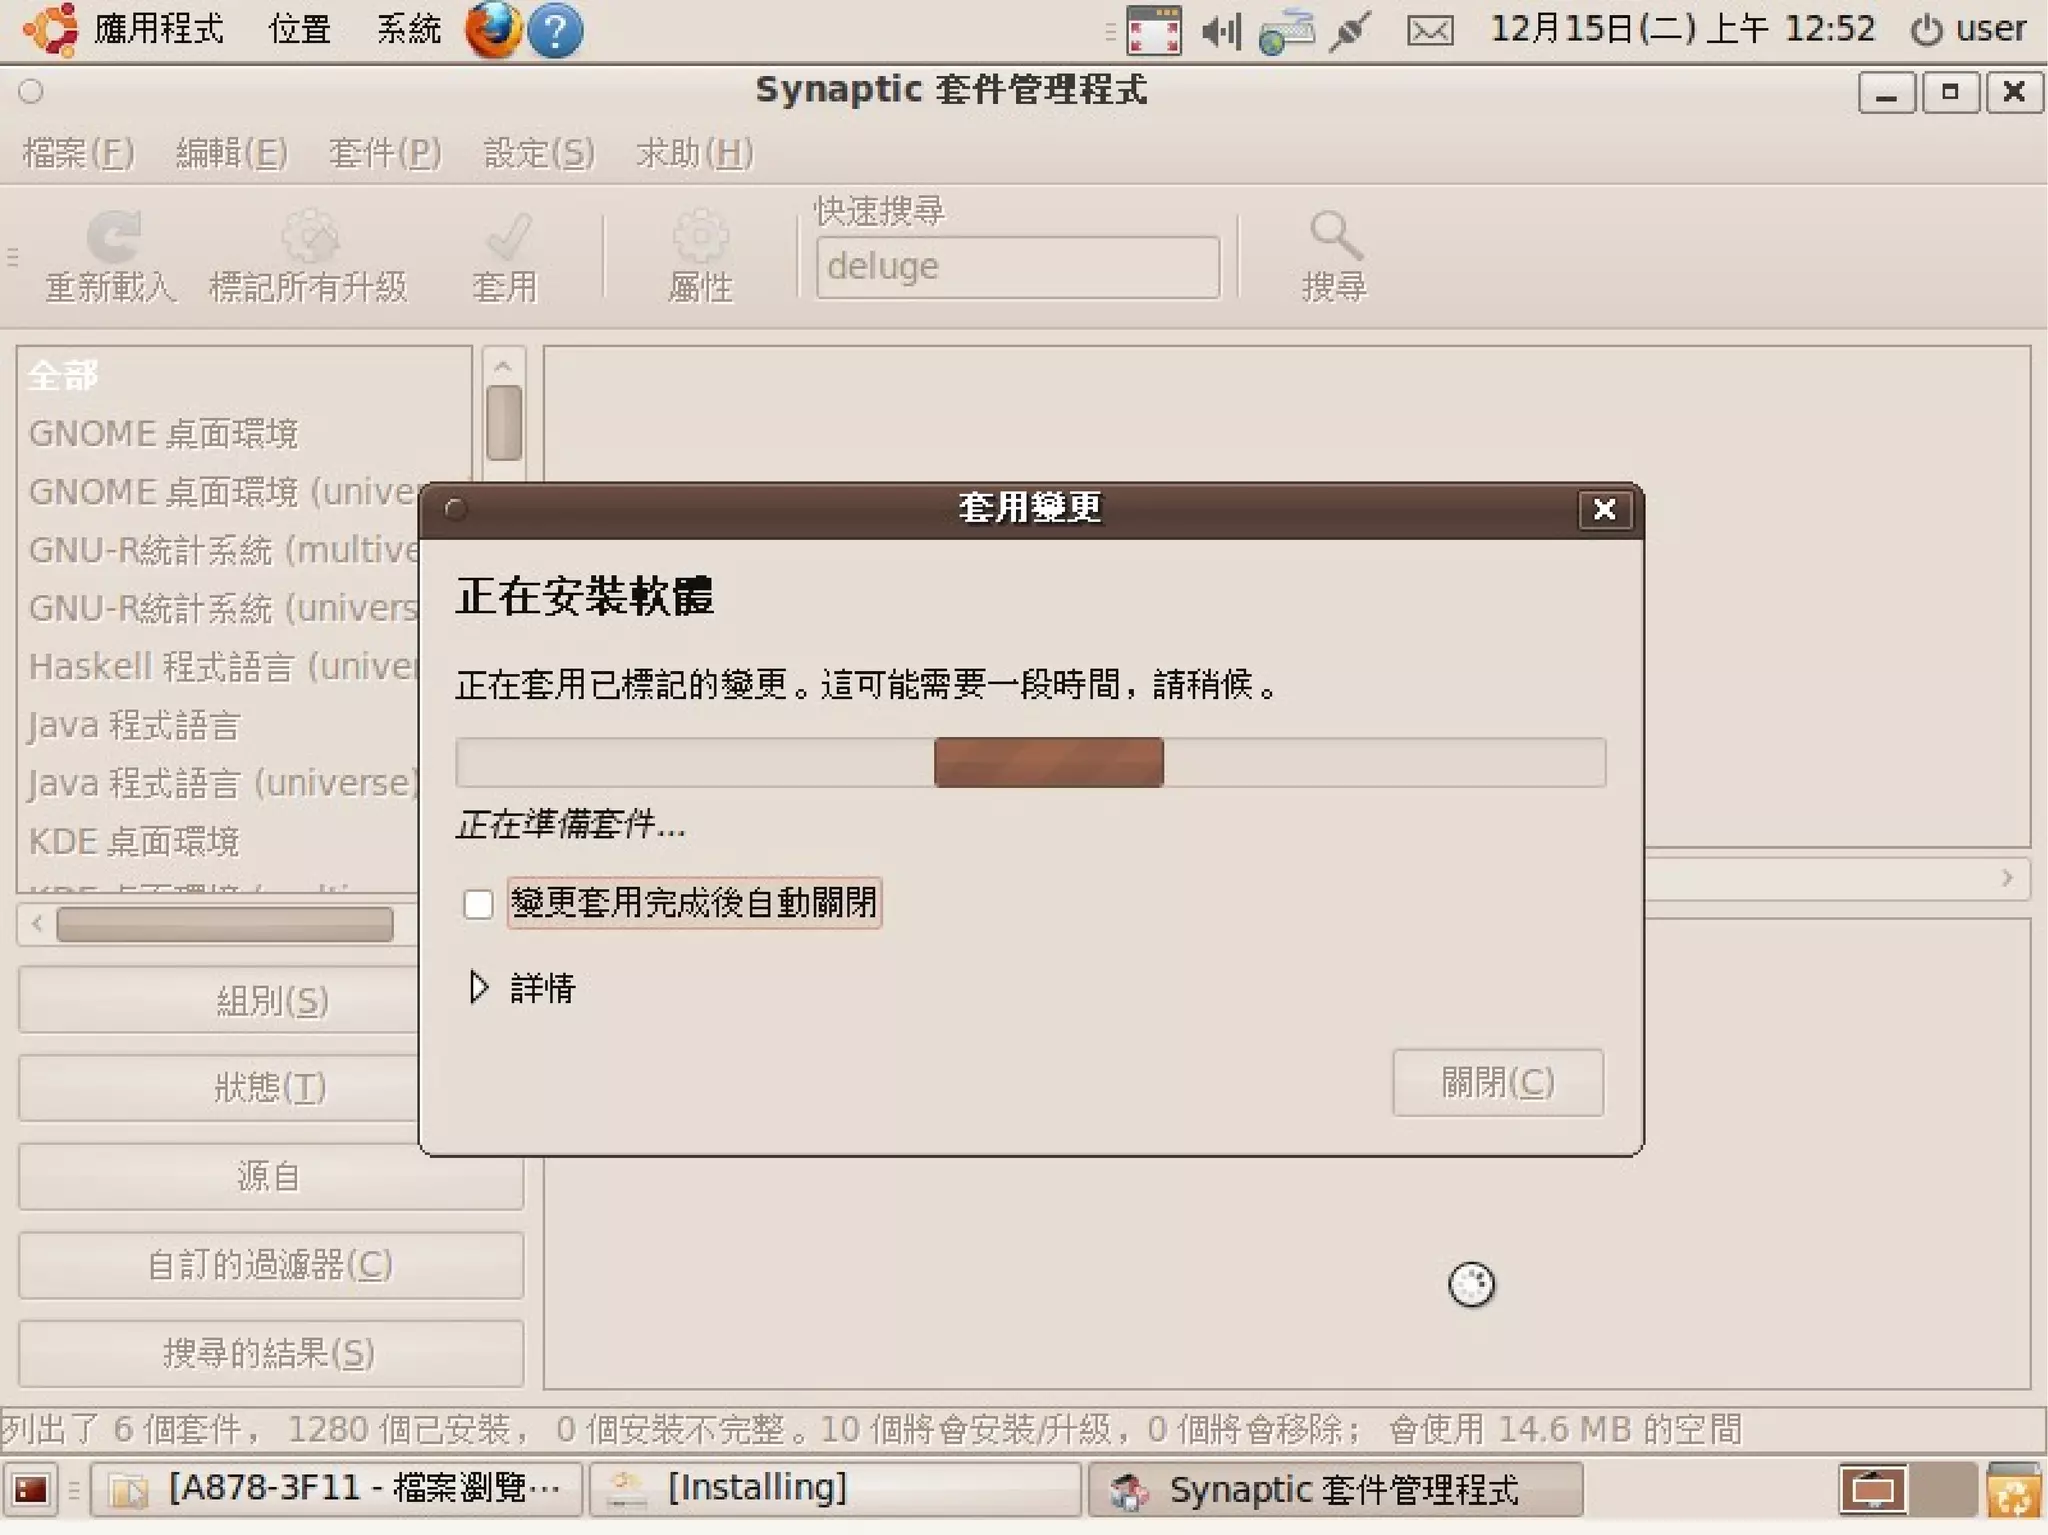Open the volume speaker icon
The image size is (2048, 1535).
[1222, 31]
